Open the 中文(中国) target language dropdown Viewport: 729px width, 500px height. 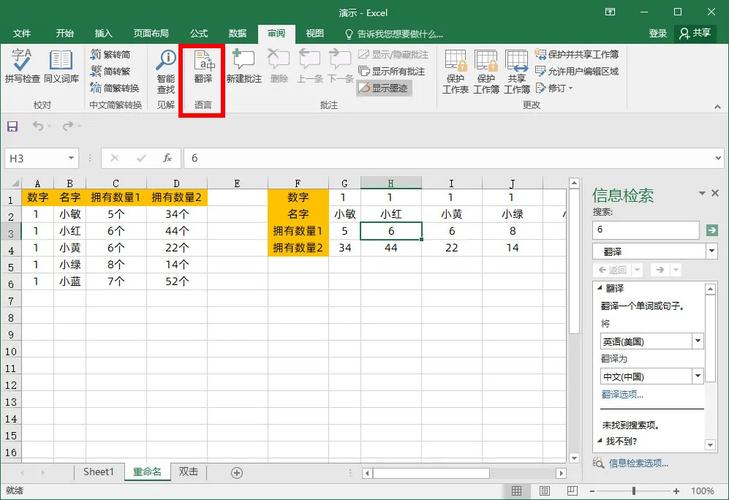tap(697, 376)
